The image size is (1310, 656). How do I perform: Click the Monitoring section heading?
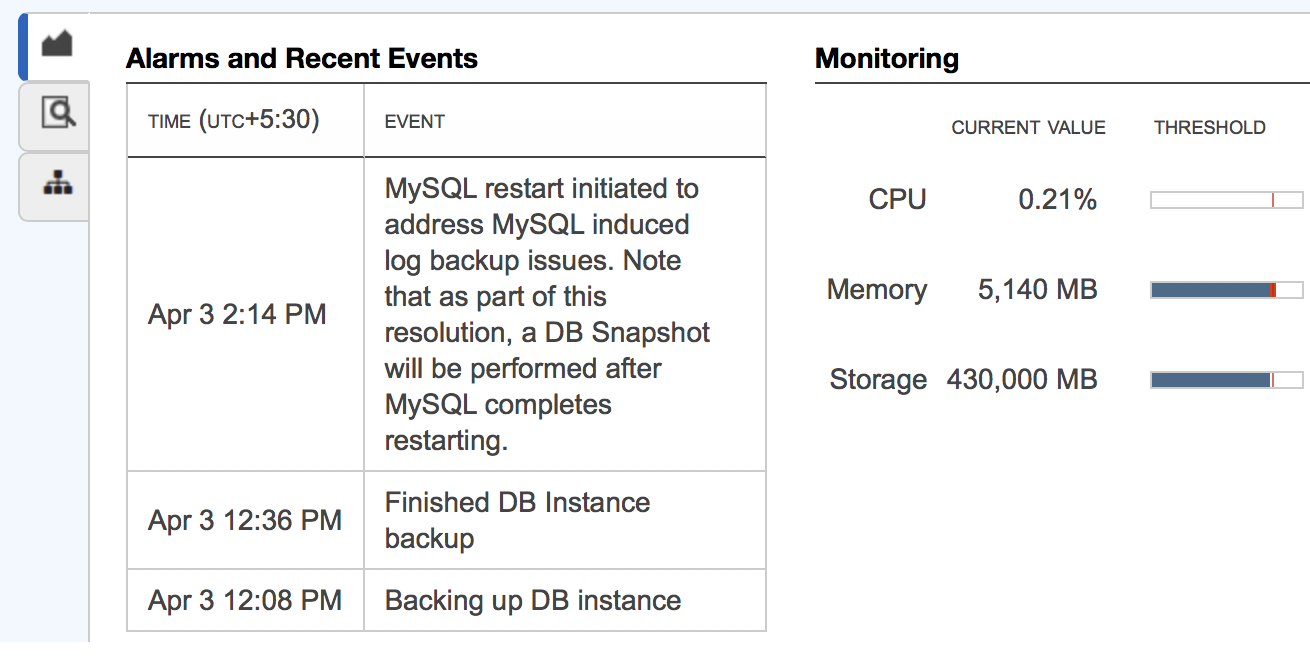(887, 59)
